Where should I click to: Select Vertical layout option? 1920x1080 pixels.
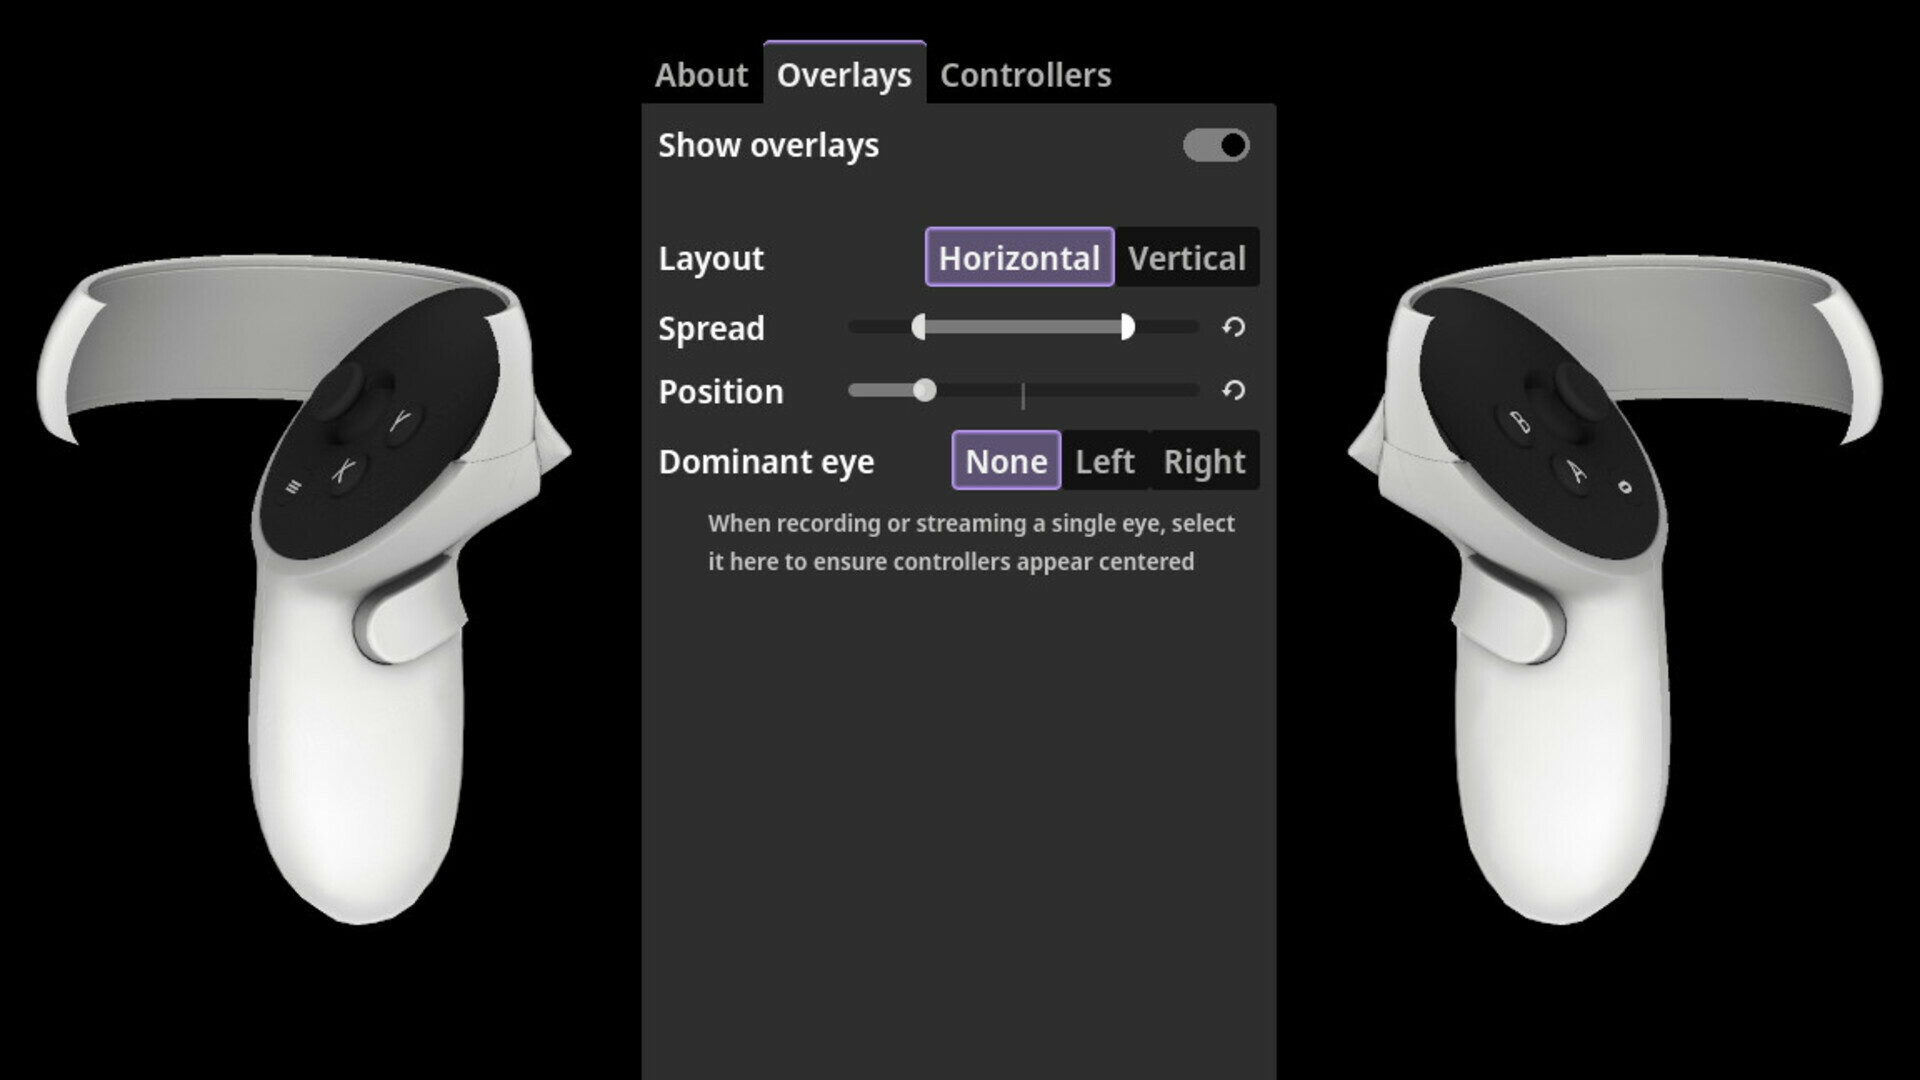(x=1187, y=258)
